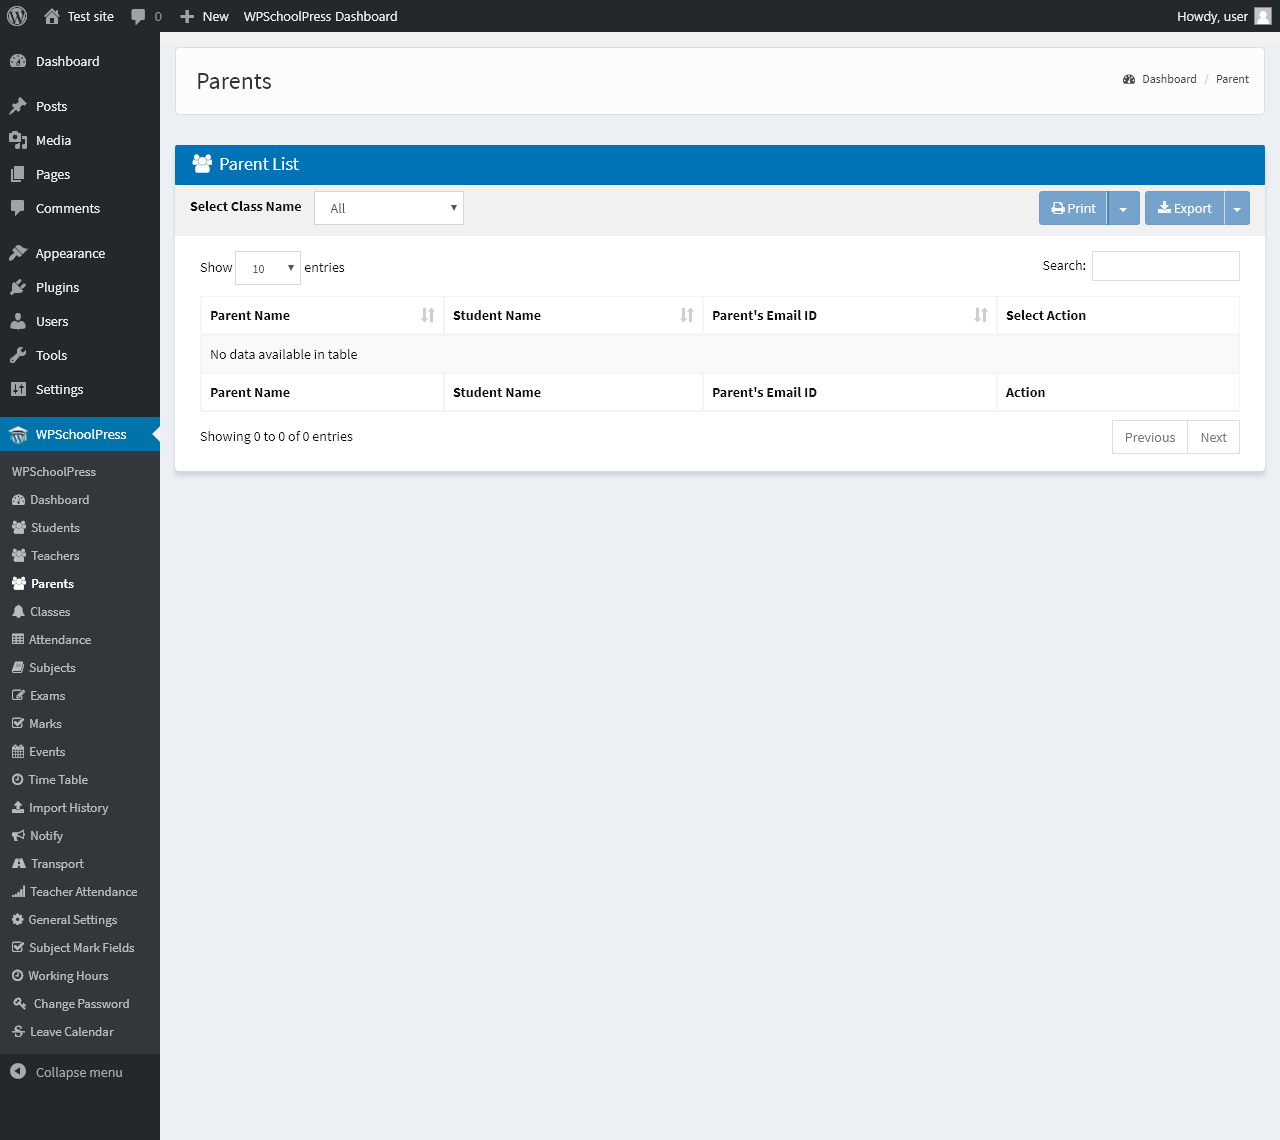Click the Print button

coord(1073,208)
